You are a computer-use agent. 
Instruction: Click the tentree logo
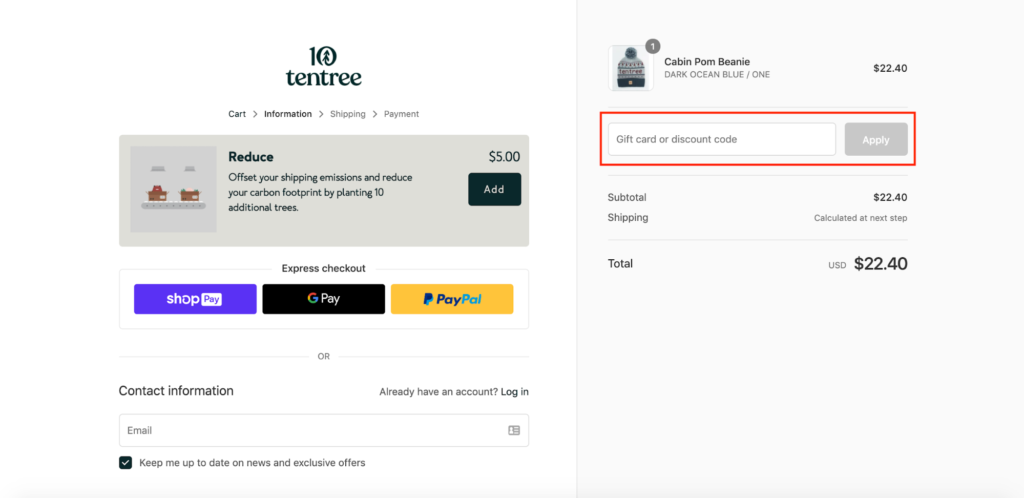(x=323, y=66)
